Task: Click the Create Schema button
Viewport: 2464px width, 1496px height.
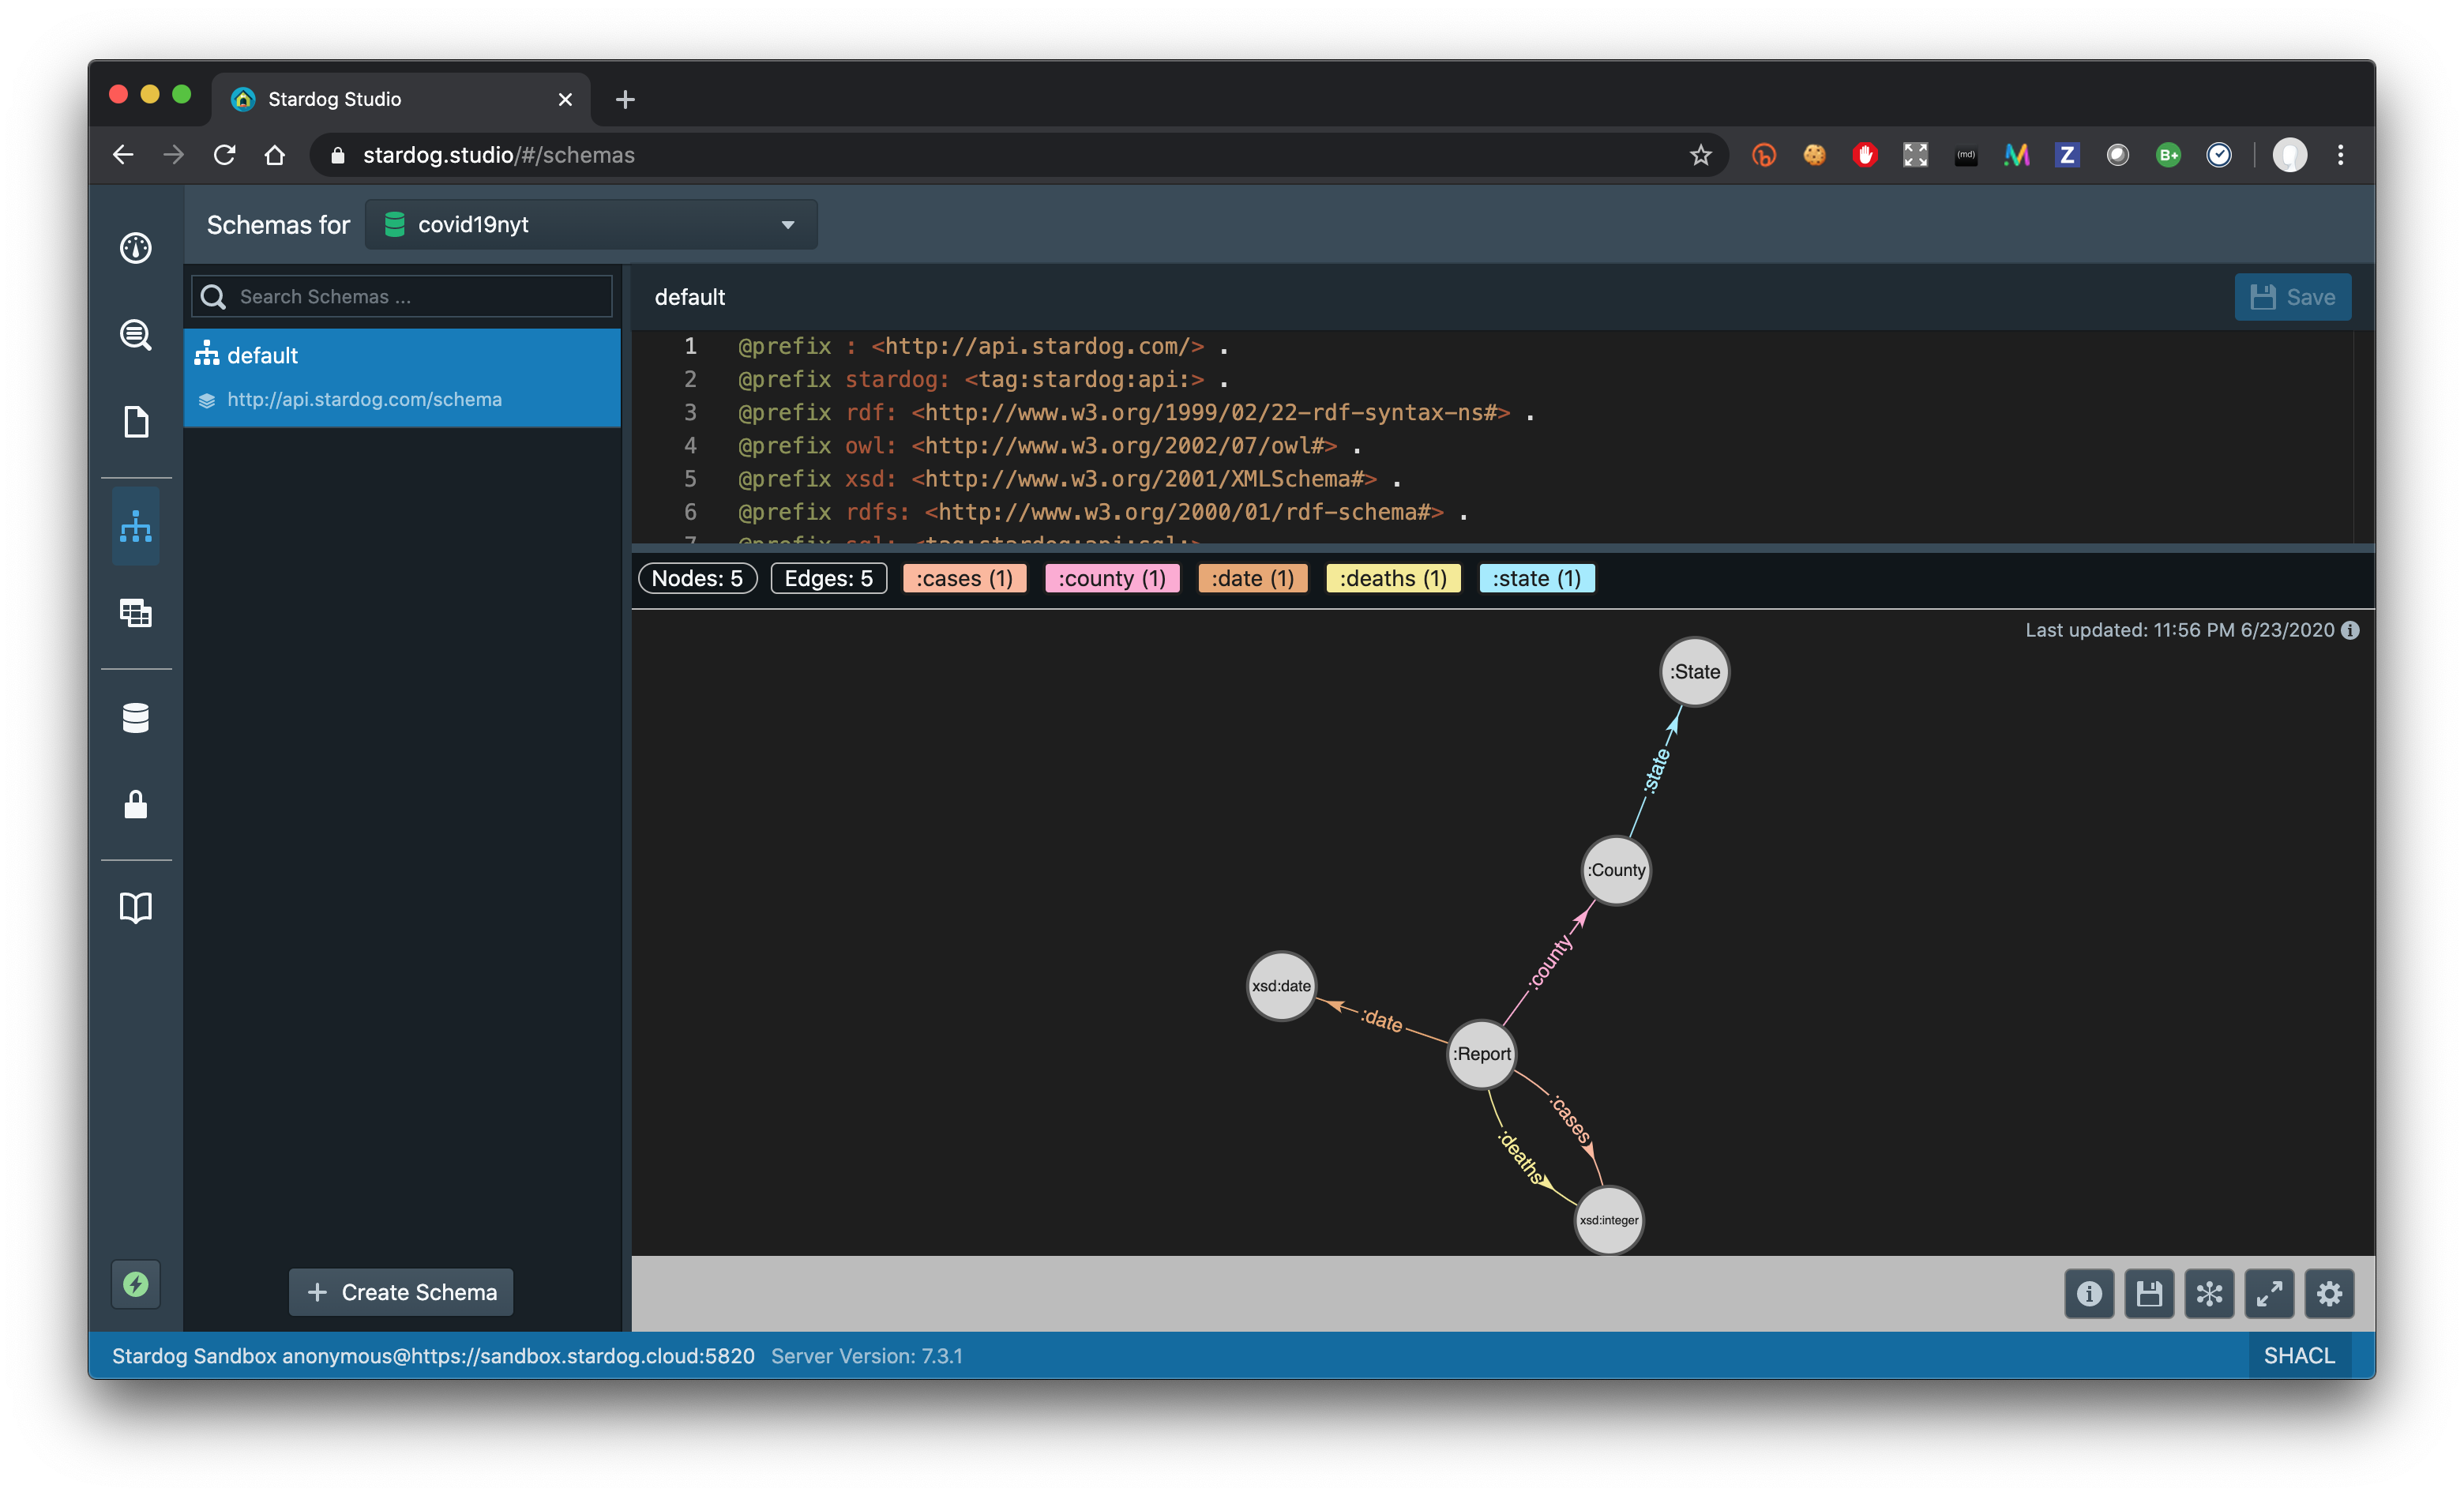Action: [x=400, y=1292]
